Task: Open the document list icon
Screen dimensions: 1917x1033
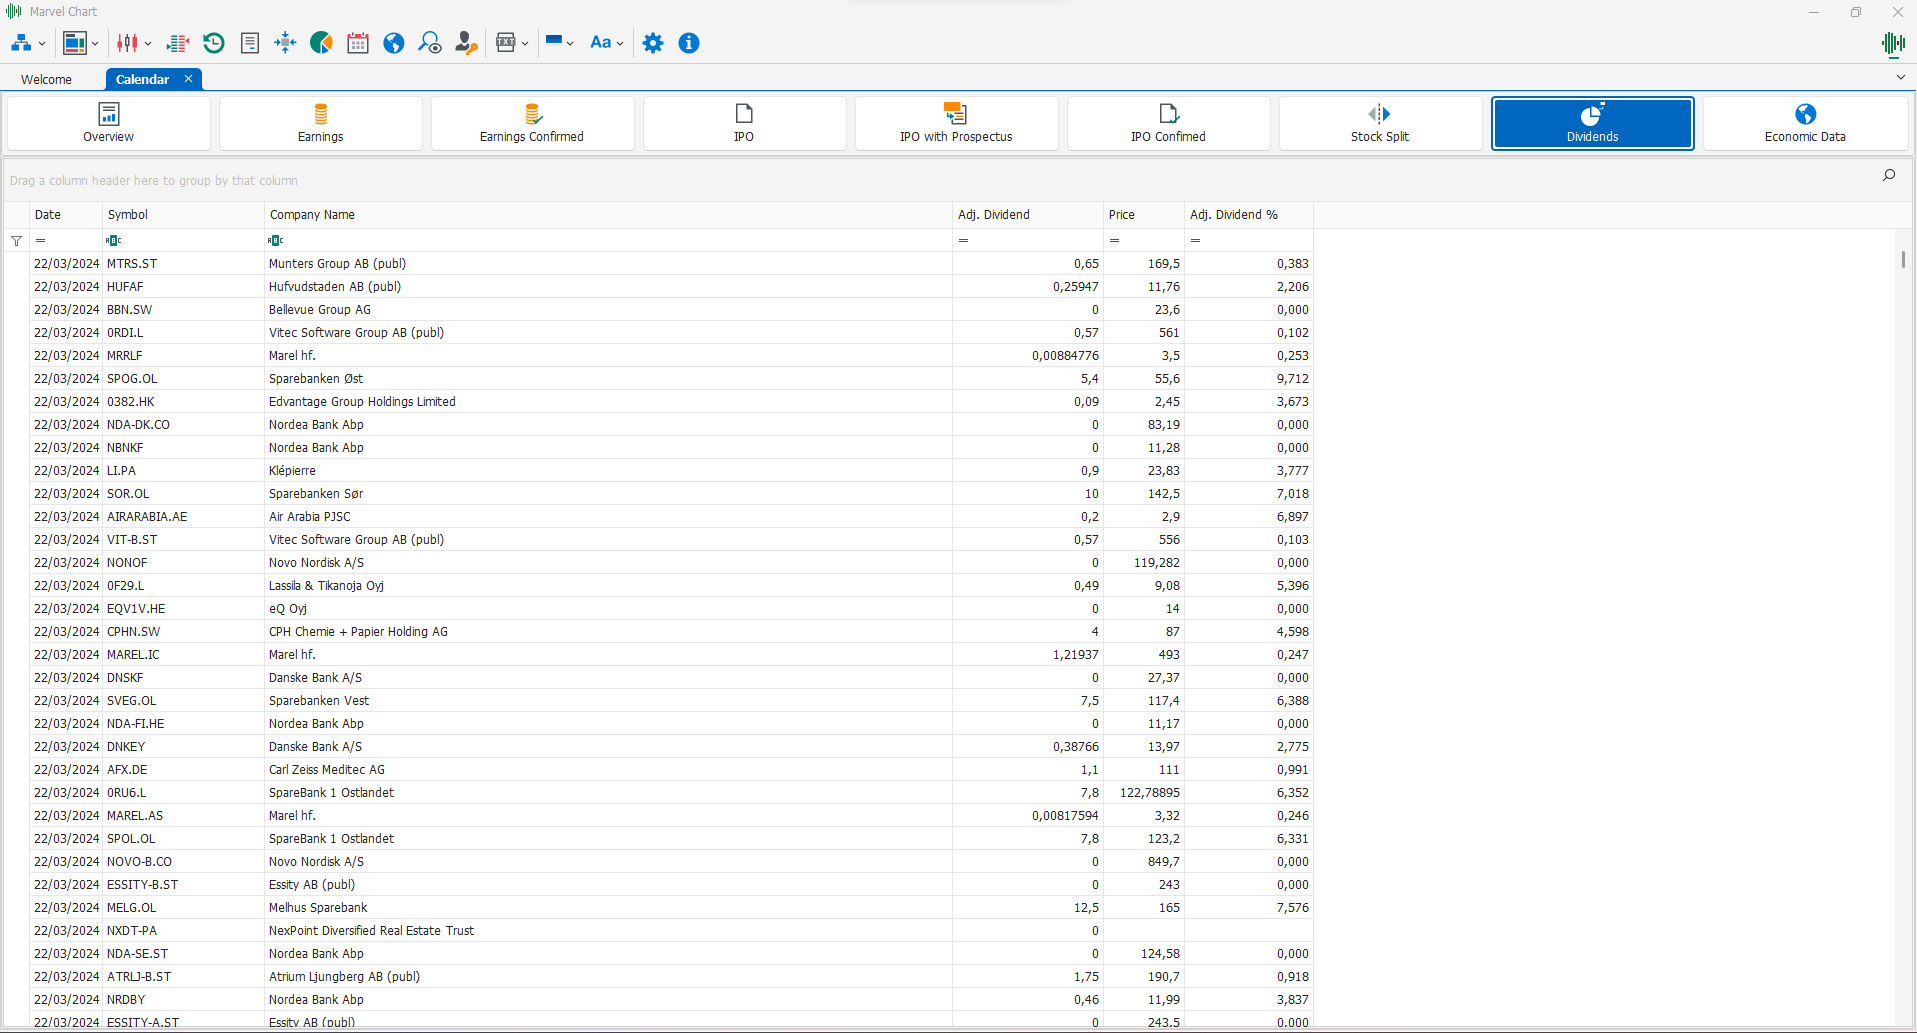Action: [x=250, y=43]
